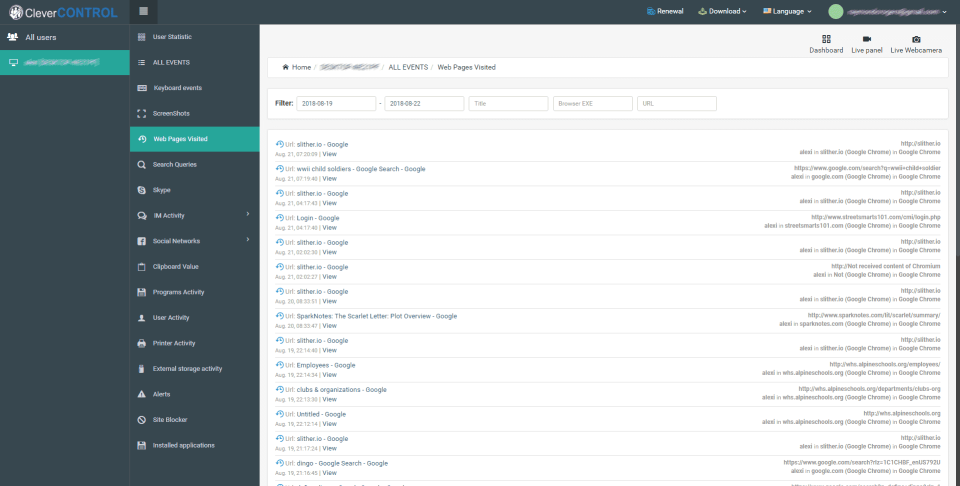This screenshot has height=486, width=960.
Task: Click the Social Networks Facebook icon
Action: tap(141, 241)
